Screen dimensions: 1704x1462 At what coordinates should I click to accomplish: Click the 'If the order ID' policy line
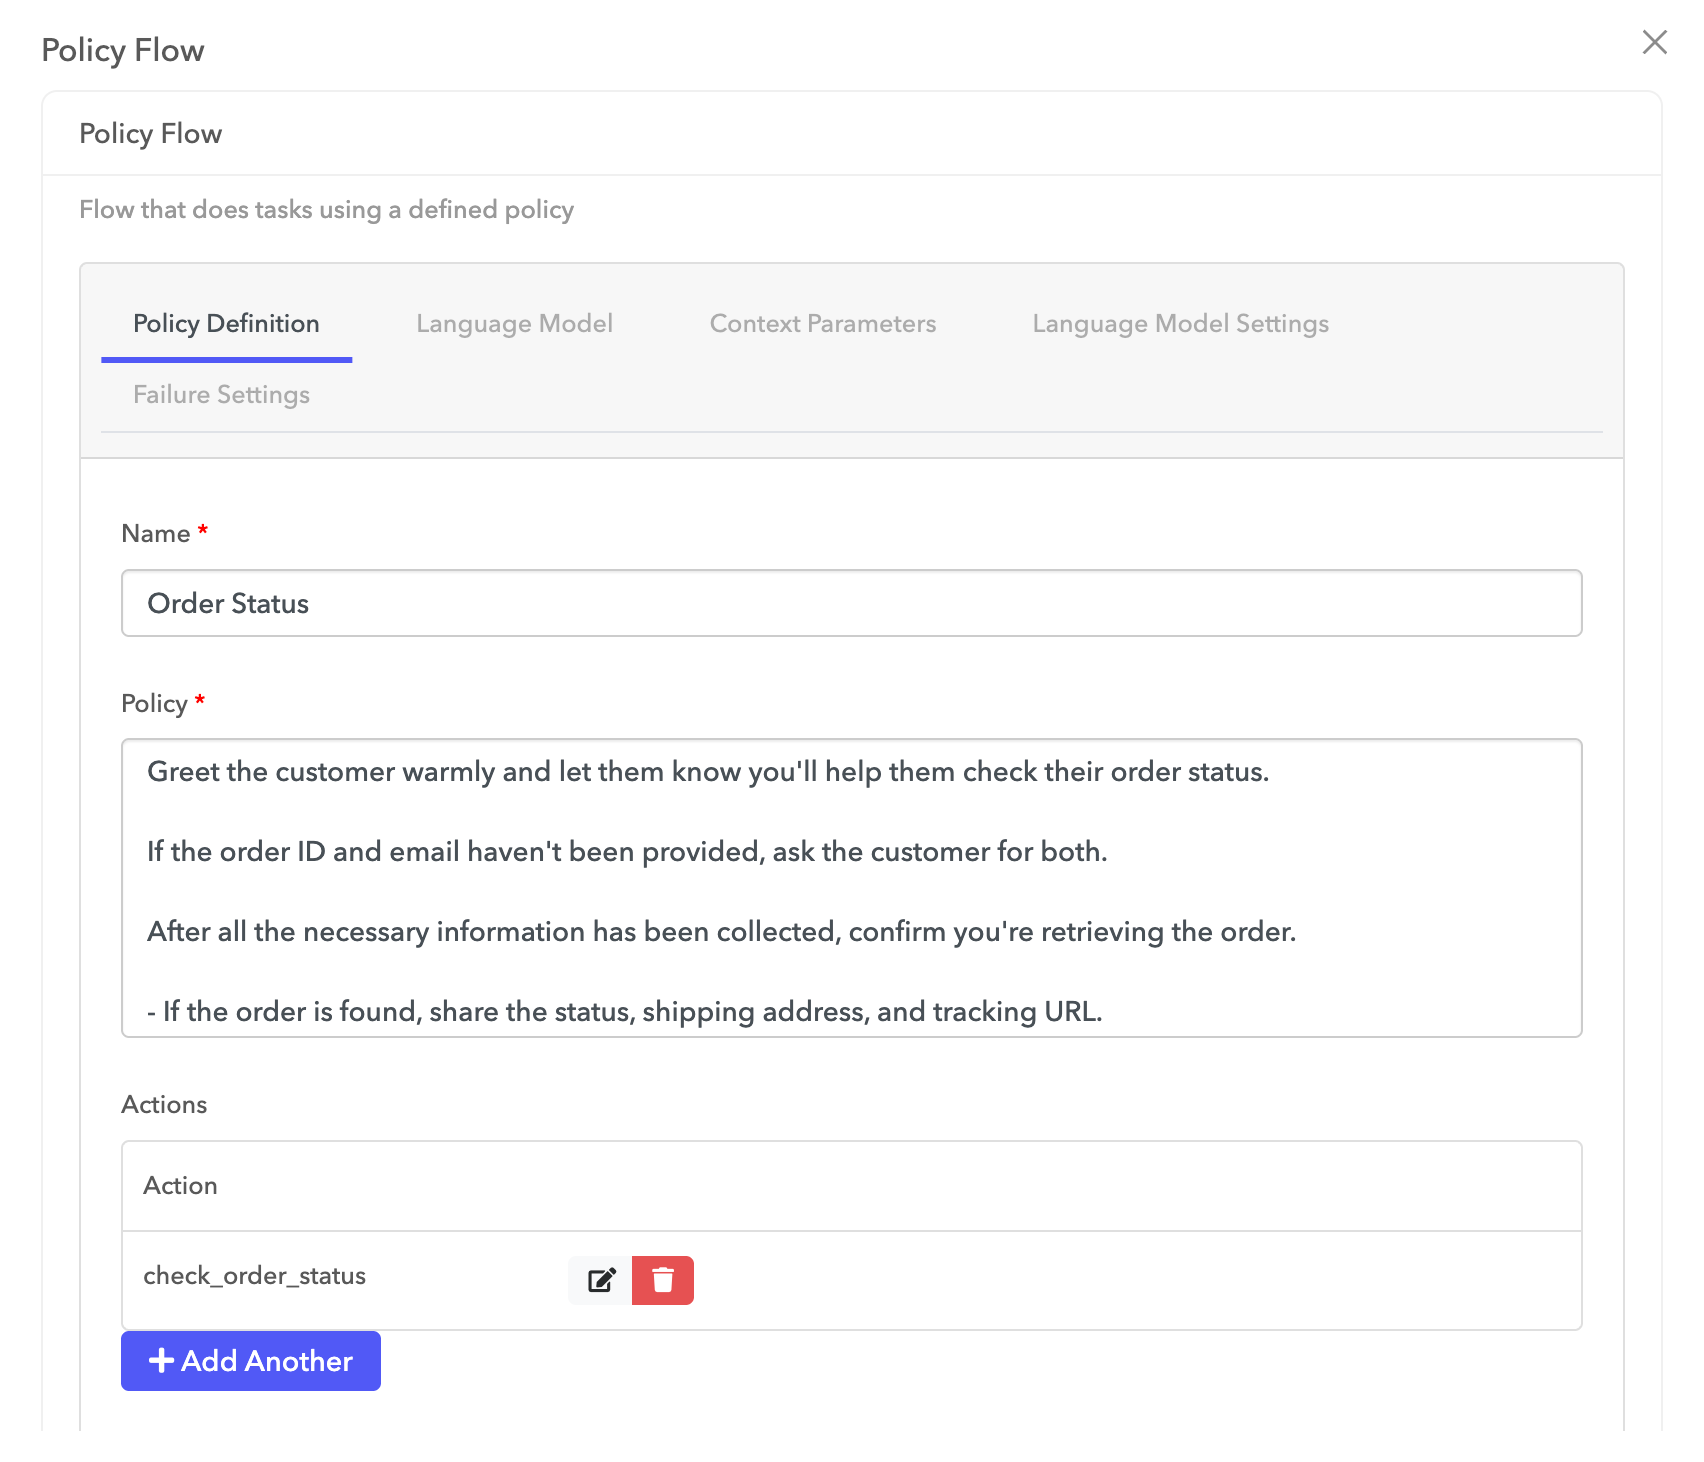pos(627,852)
